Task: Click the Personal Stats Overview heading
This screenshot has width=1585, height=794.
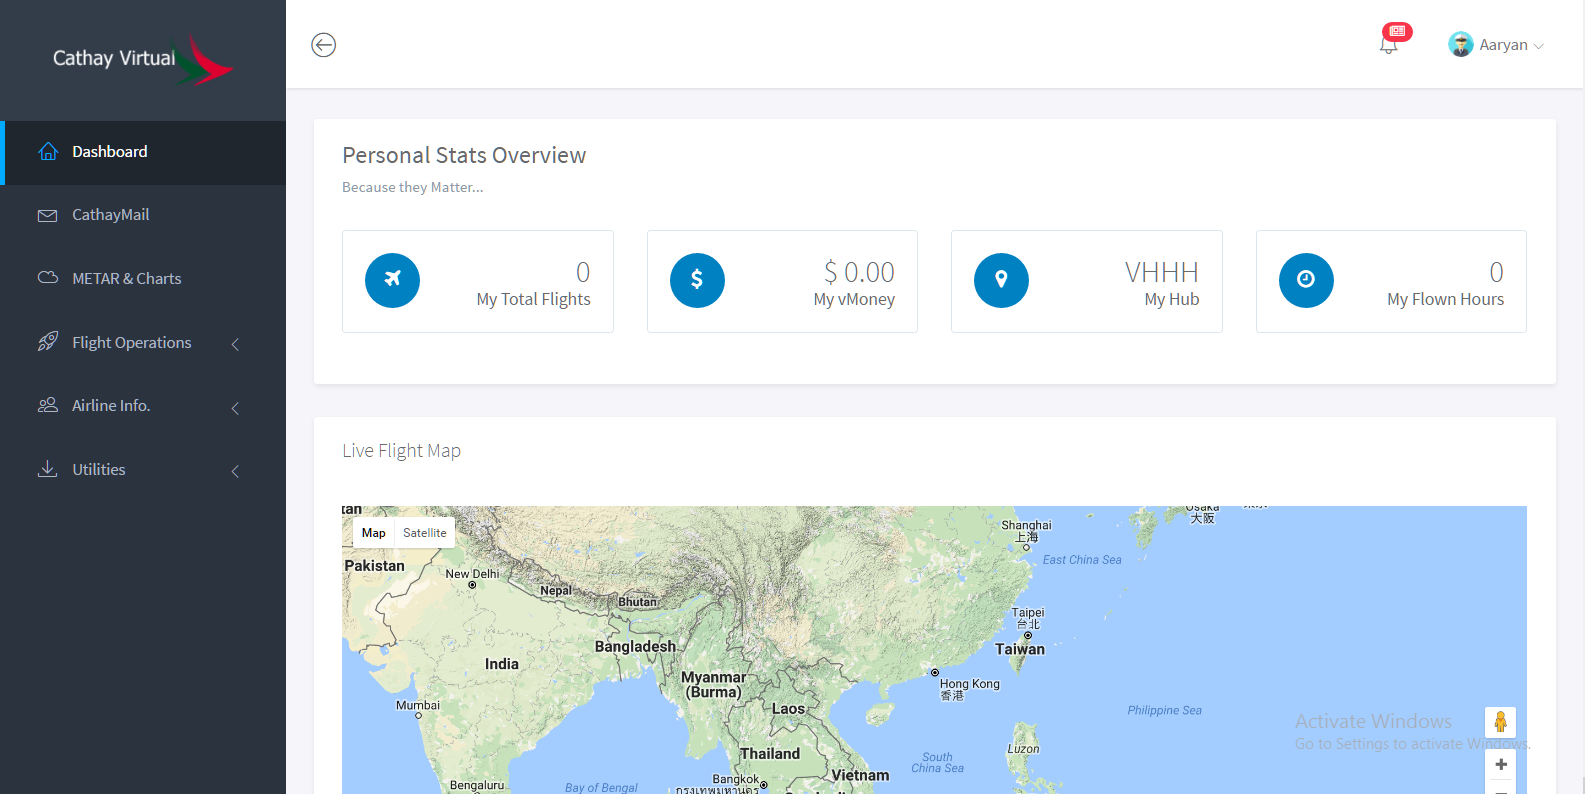Action: click(464, 155)
